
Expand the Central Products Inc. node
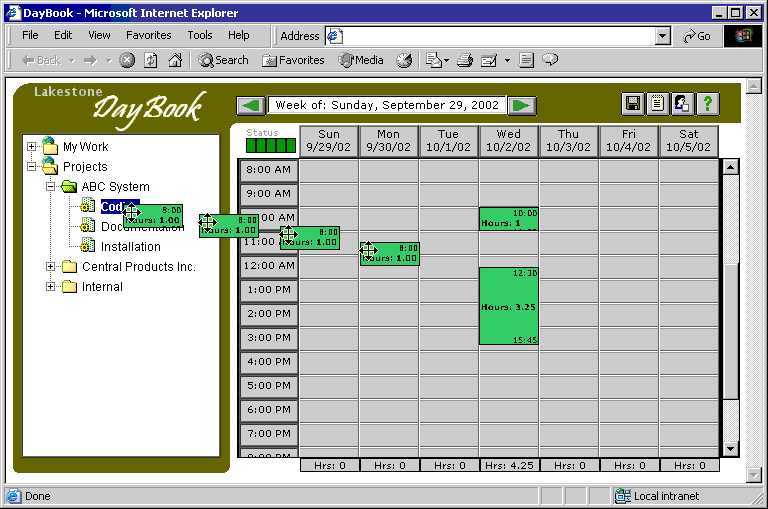[50, 267]
